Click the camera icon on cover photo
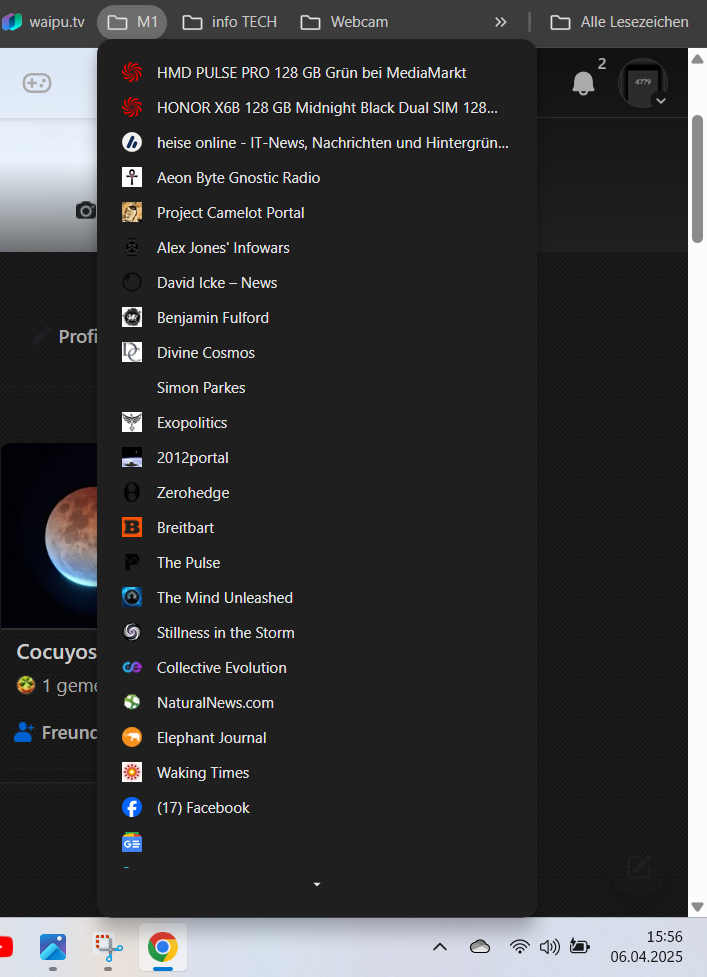Screen dimensions: 707x977 pos(86,211)
